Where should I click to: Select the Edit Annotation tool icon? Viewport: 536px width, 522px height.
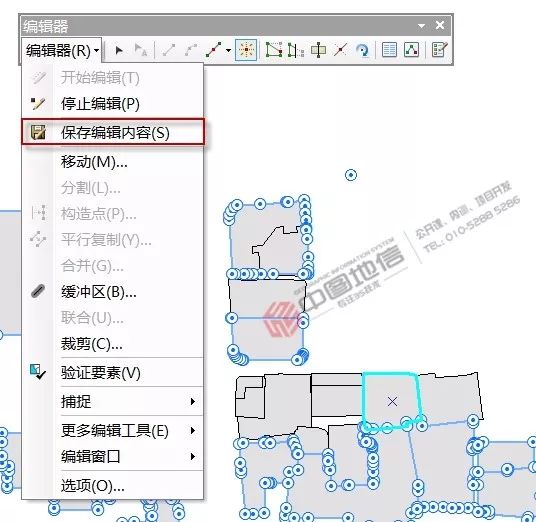pyautogui.click(x=140, y=51)
